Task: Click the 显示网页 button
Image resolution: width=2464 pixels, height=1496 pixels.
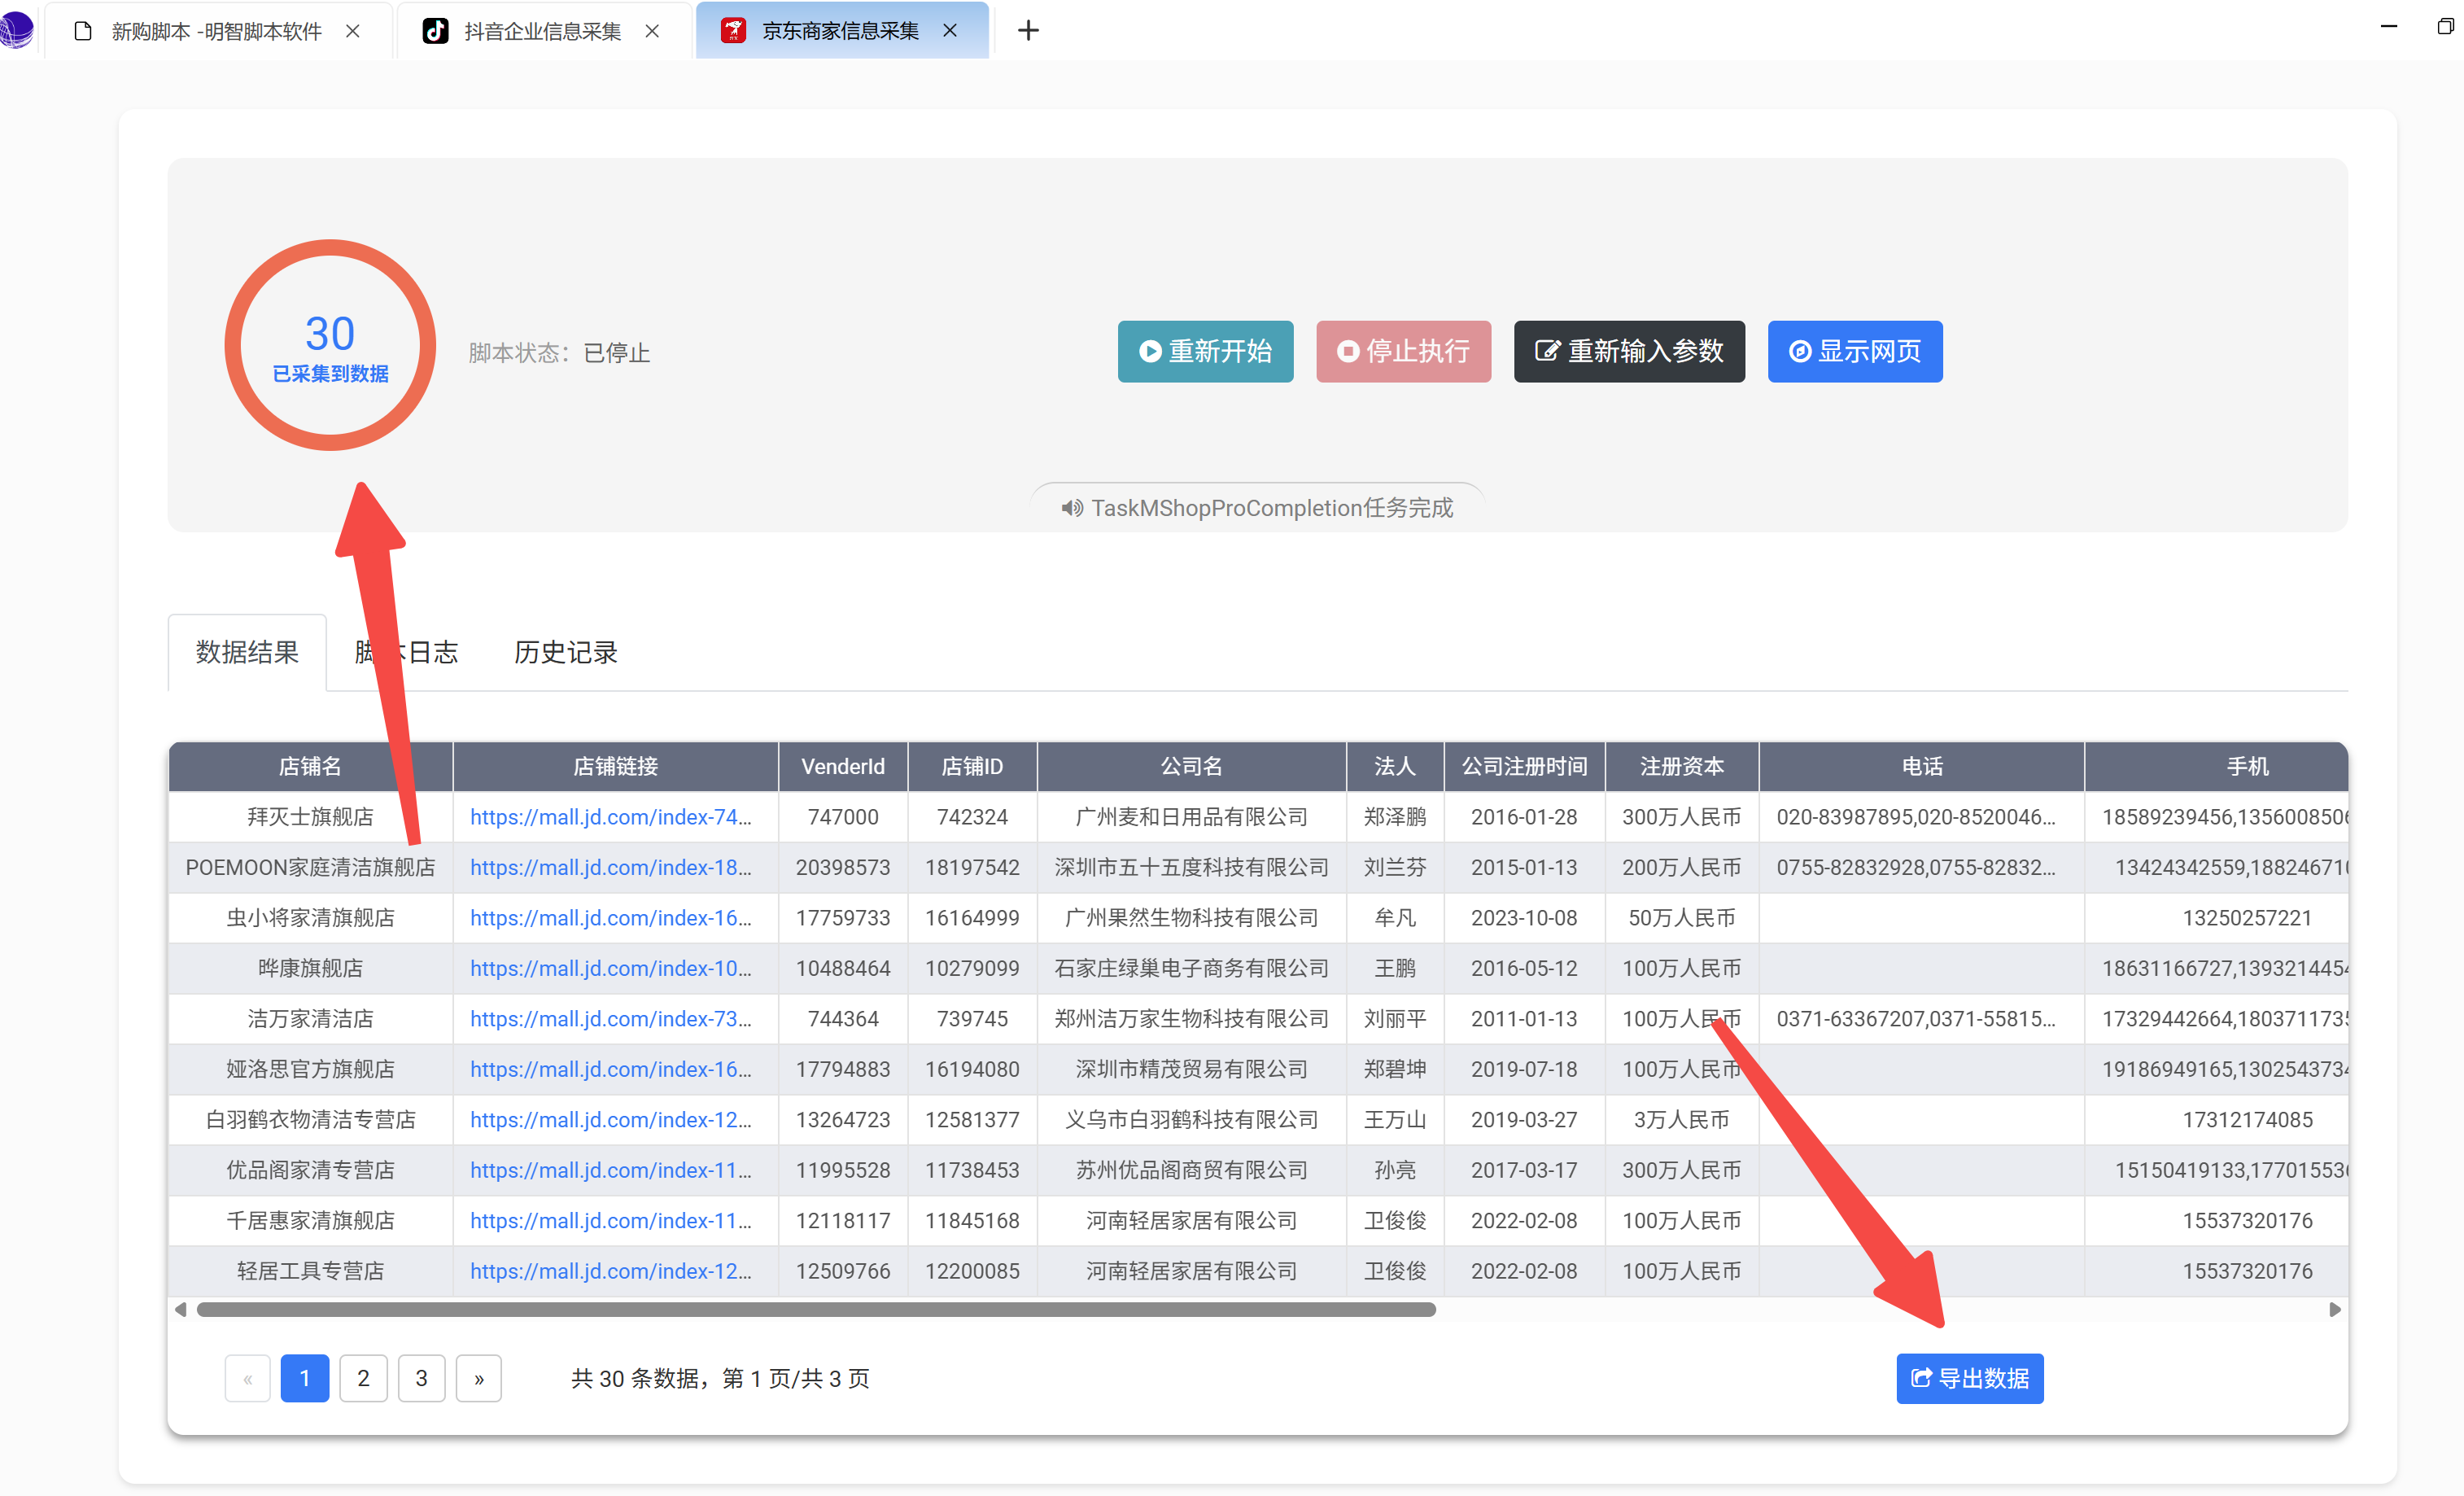Action: point(1855,351)
